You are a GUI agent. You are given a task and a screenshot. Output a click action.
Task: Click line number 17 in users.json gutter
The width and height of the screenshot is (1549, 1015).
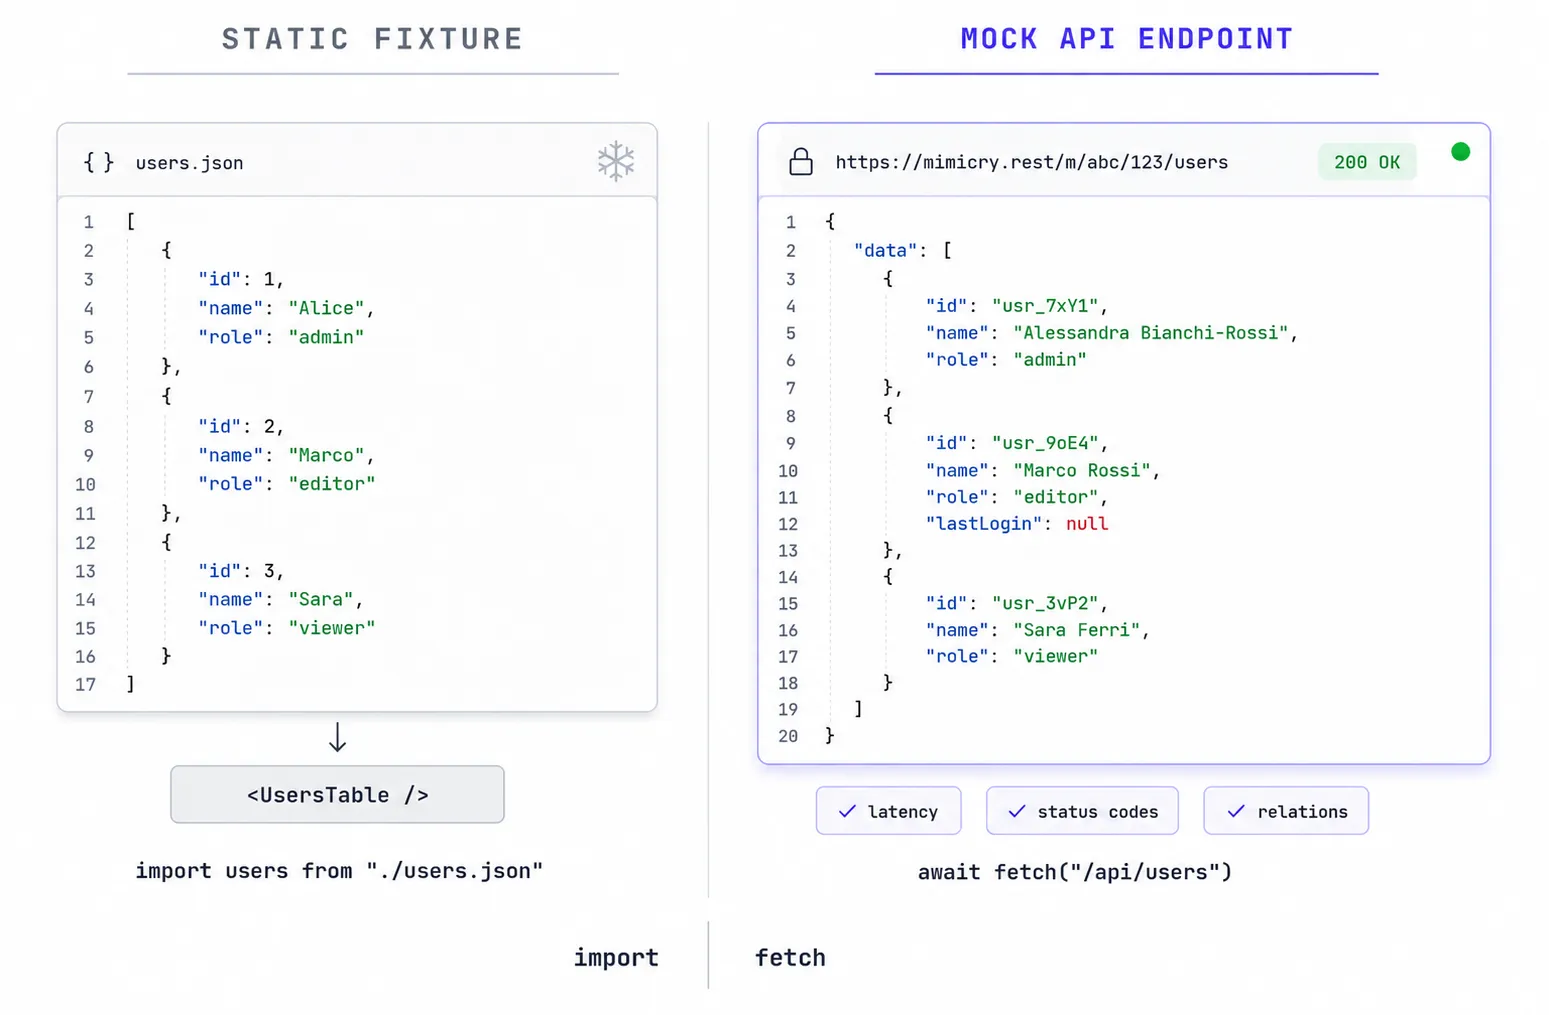click(x=85, y=685)
